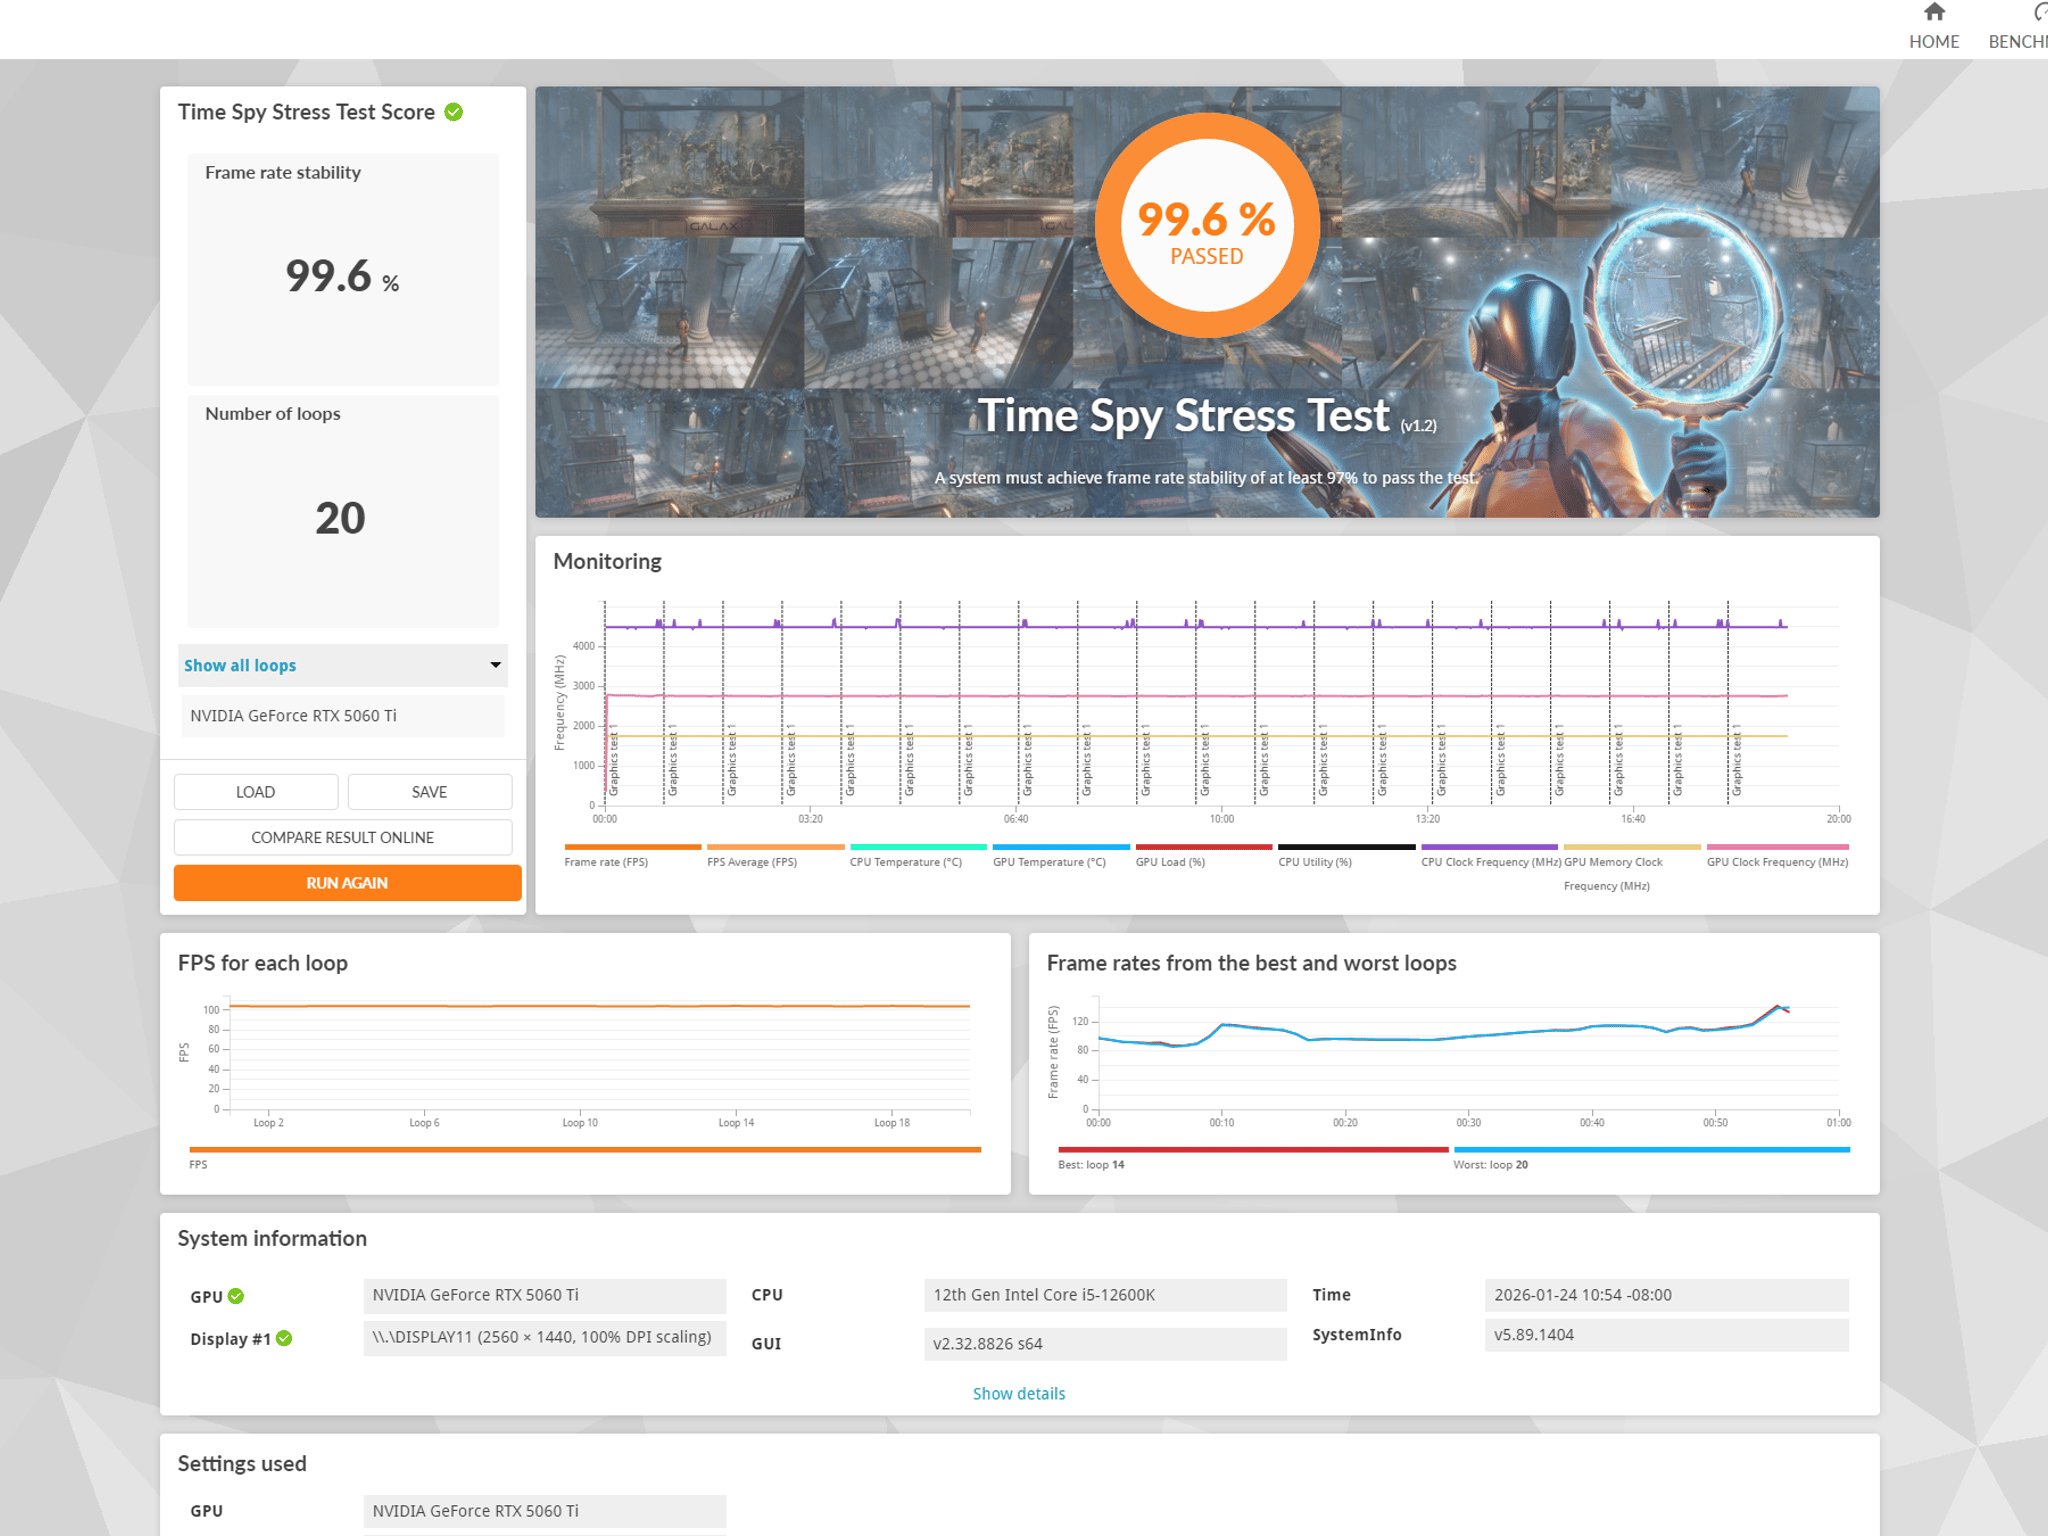Start the test with RUN AGAIN
2048x1536 pixels.
coord(347,883)
